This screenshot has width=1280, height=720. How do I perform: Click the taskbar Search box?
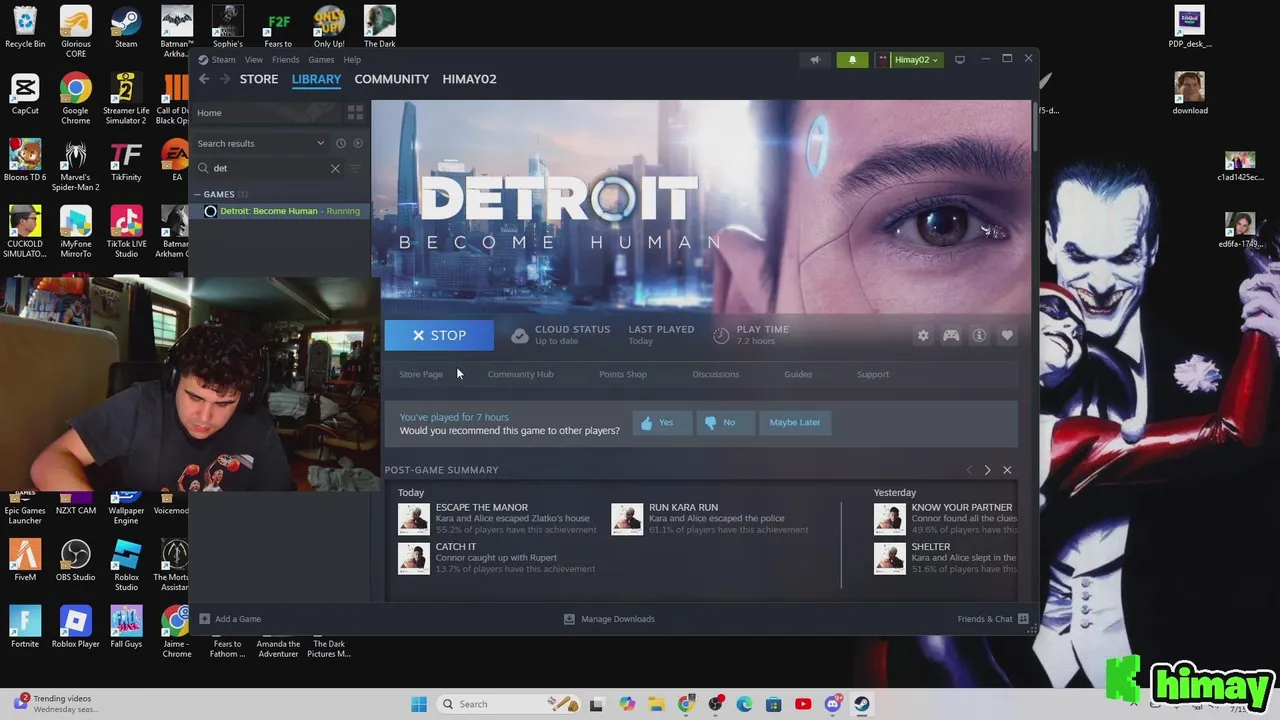pyautogui.click(x=509, y=704)
